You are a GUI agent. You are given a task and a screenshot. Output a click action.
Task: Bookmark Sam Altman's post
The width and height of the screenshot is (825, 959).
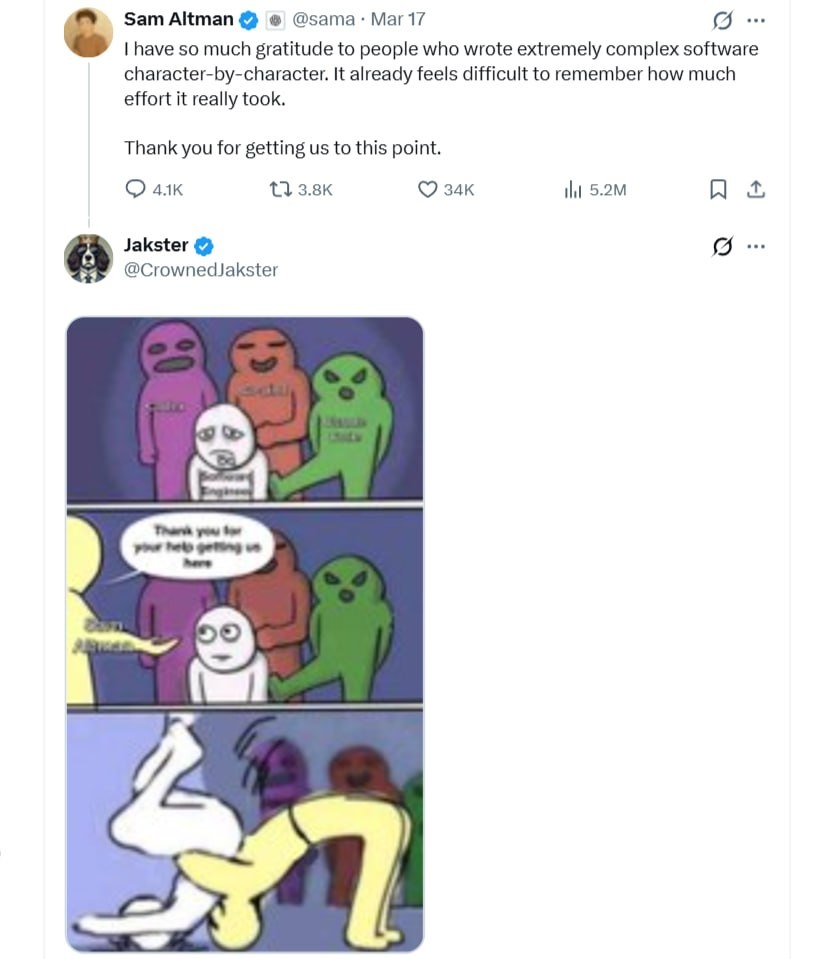point(717,189)
